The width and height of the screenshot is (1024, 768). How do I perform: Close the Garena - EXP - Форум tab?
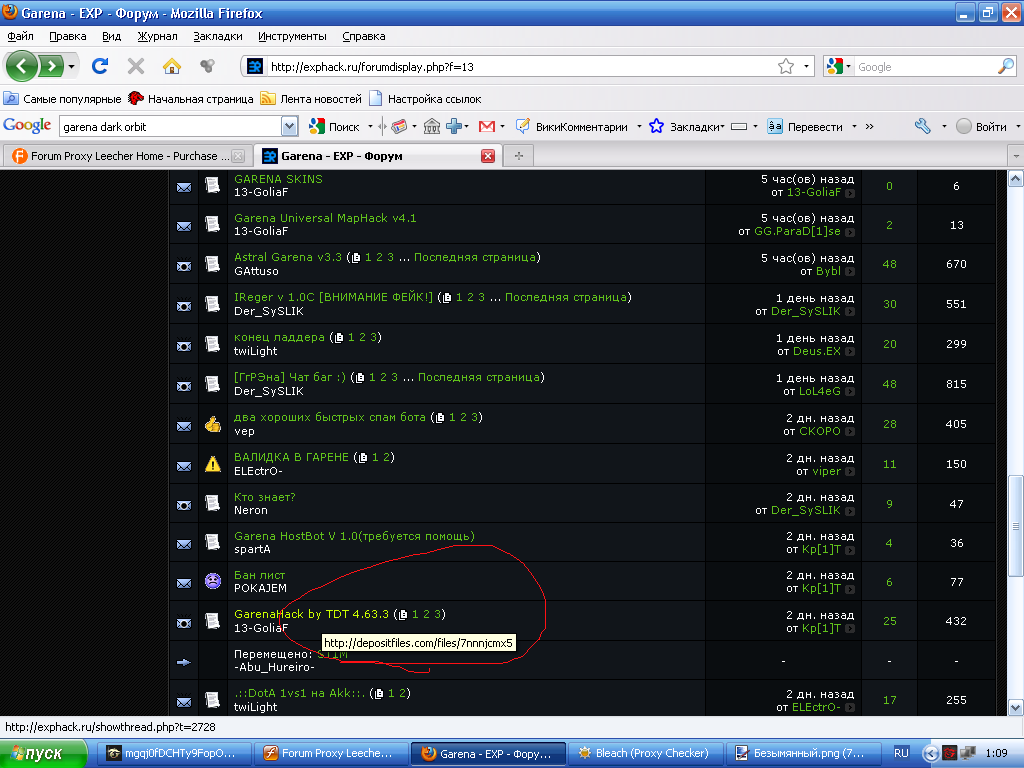(x=487, y=156)
